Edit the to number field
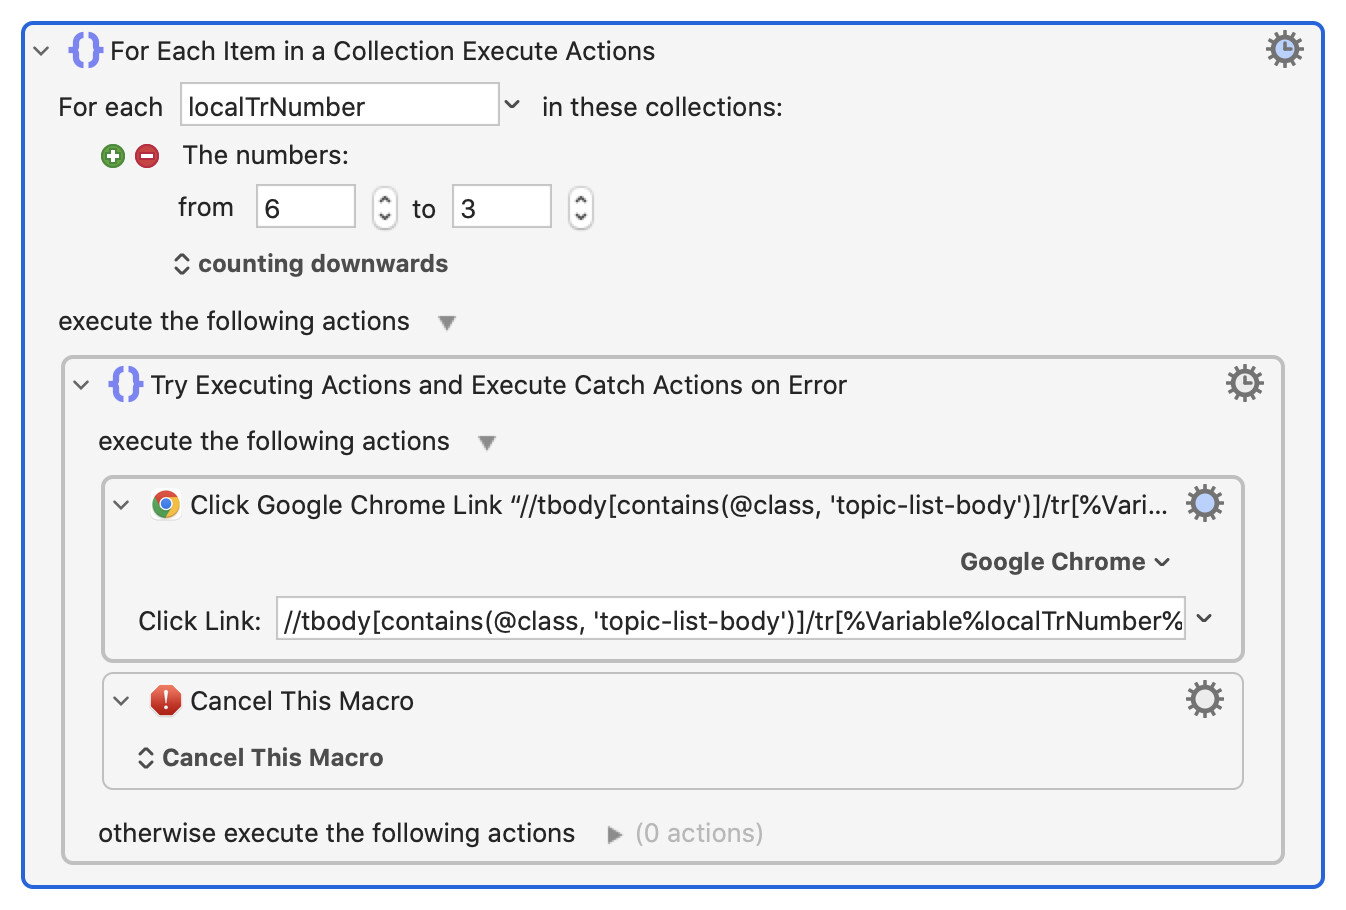This screenshot has width=1346, height=910. (x=502, y=206)
